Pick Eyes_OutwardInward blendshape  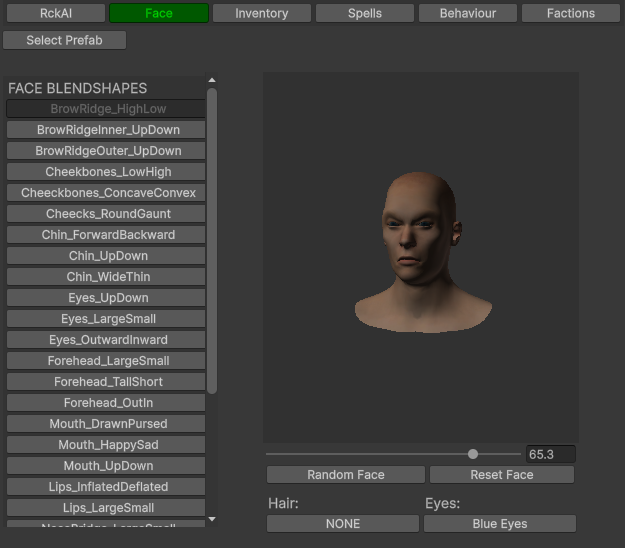click(106, 340)
